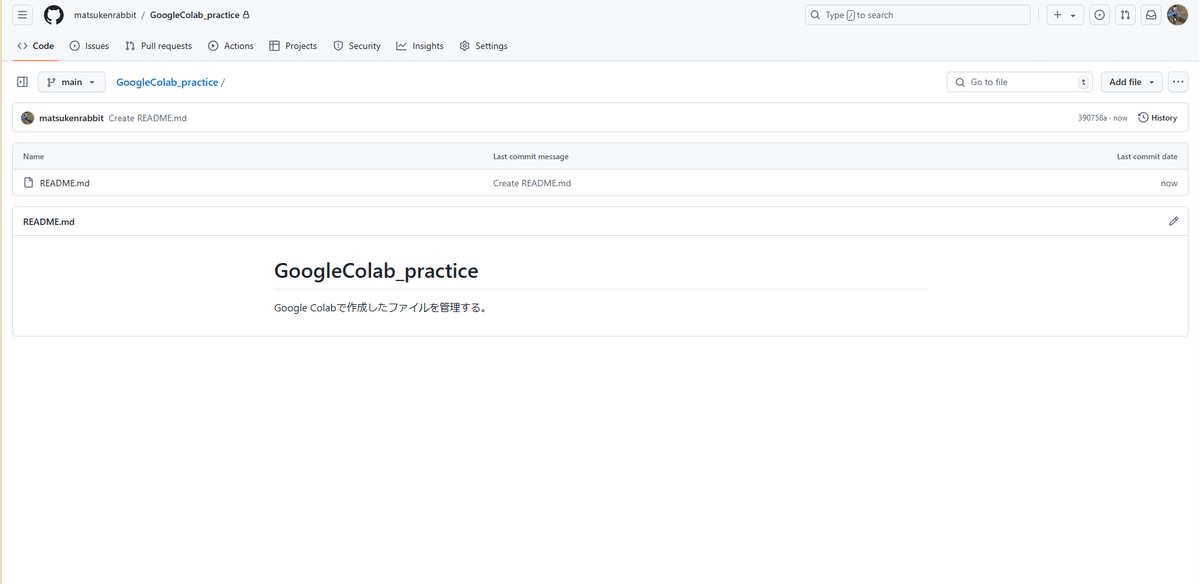The width and height of the screenshot is (1200, 584).
Task: Open the global issues icon
Action: (x=1099, y=14)
